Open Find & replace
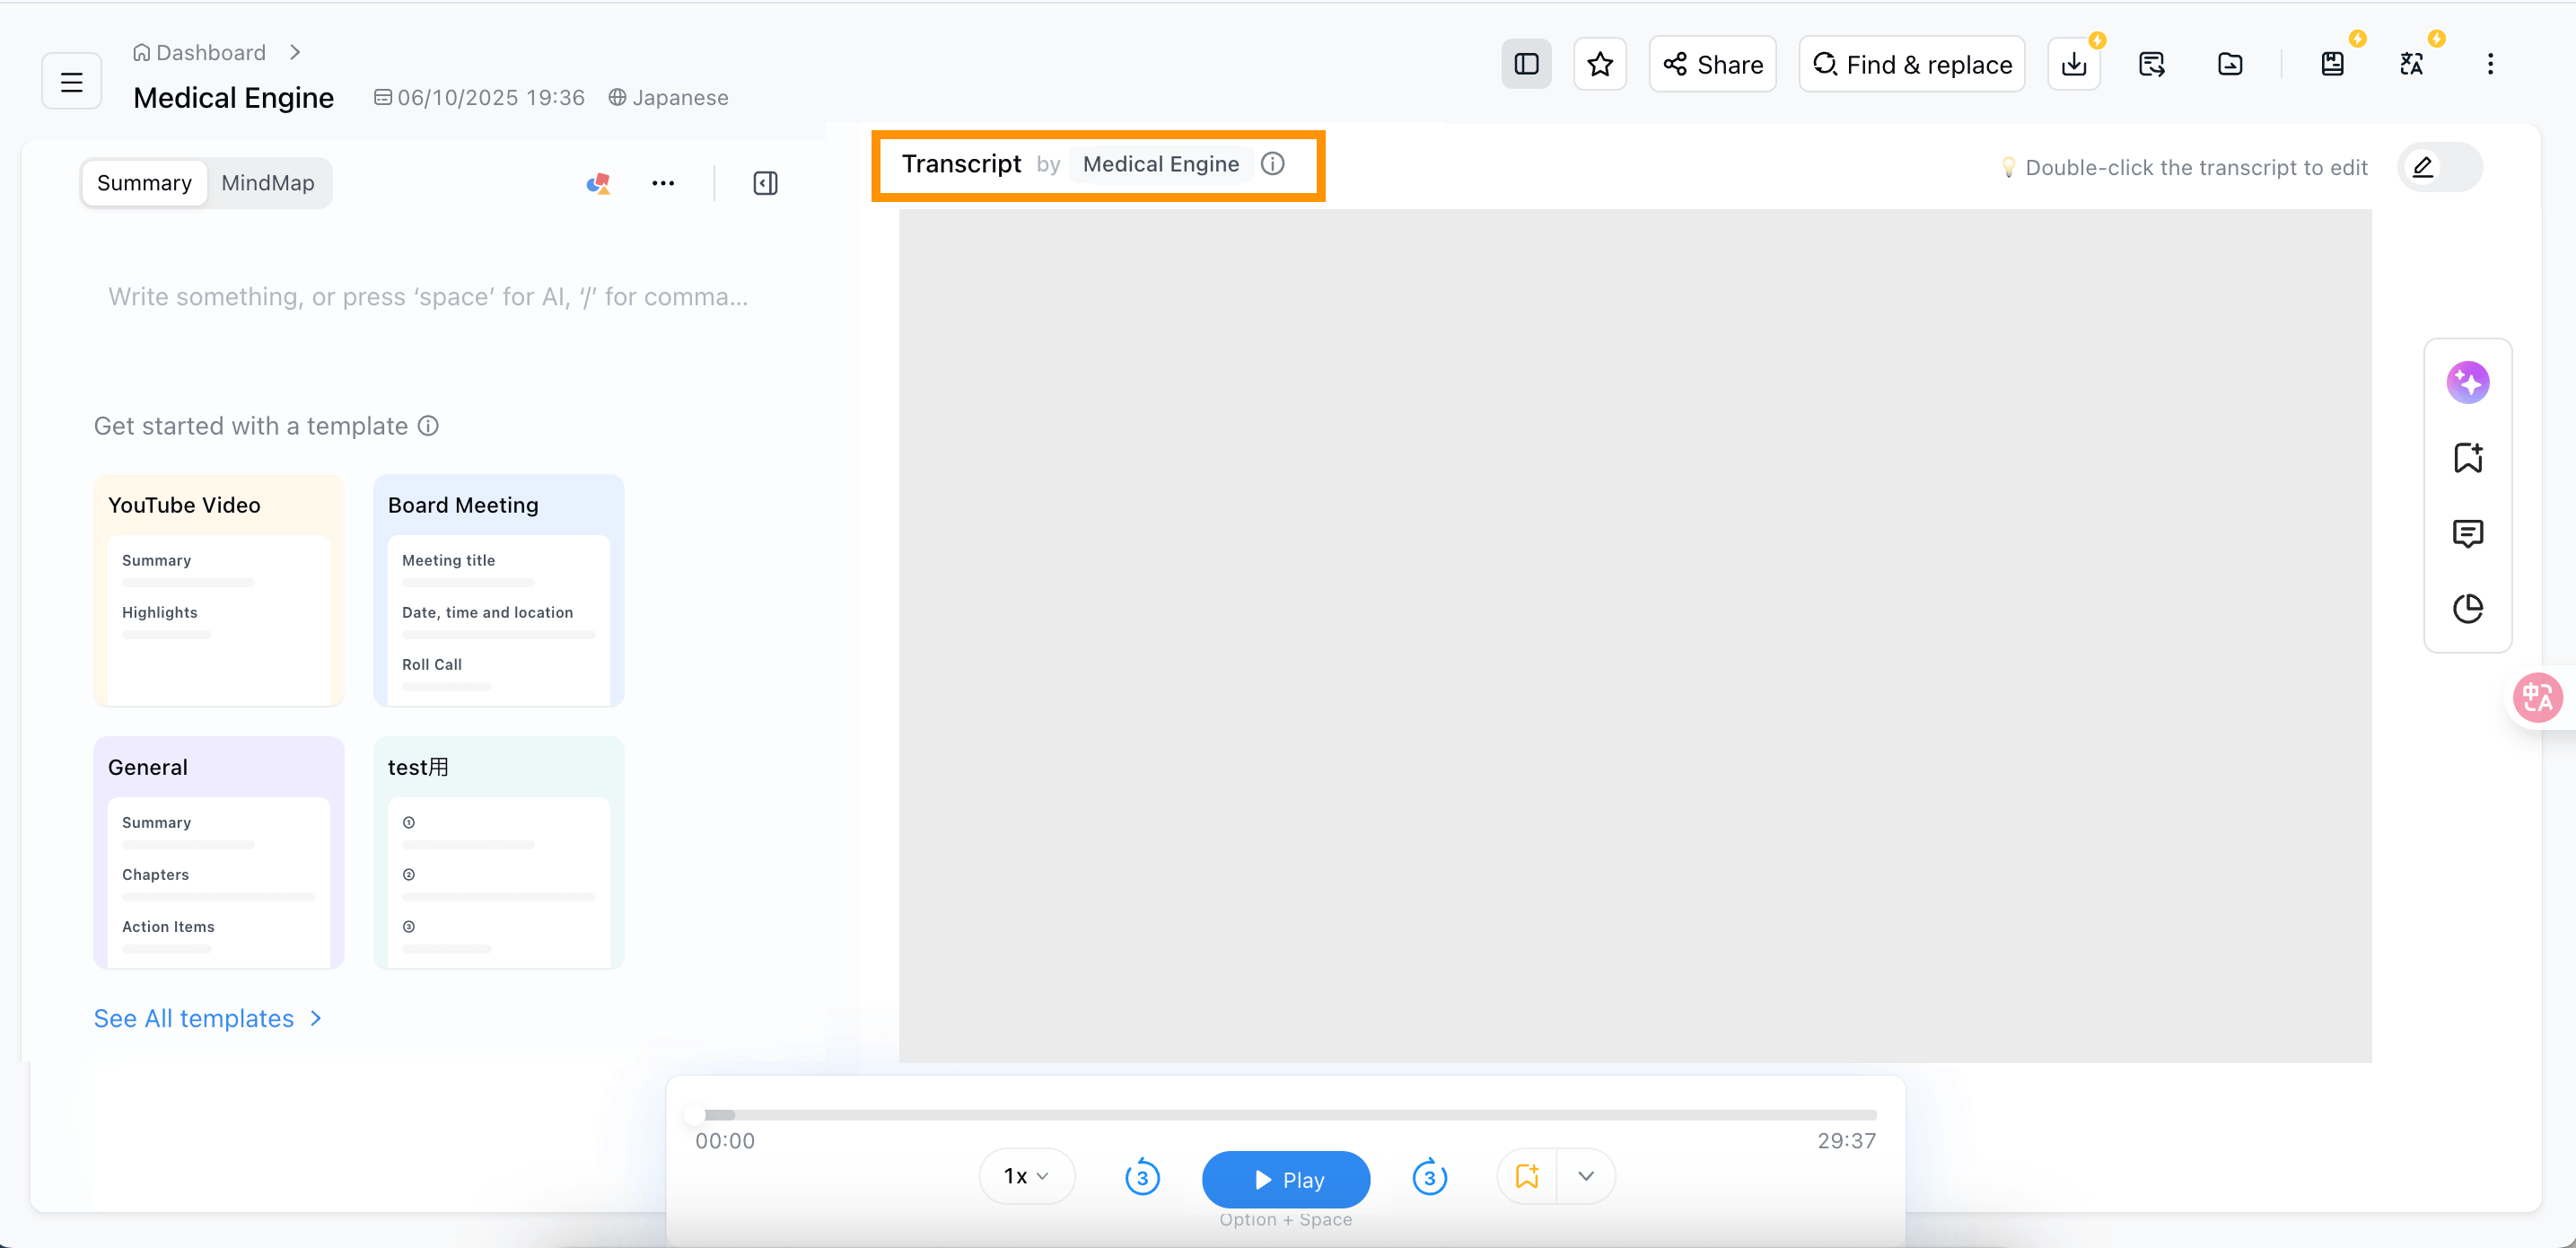Screen dimensions: 2576x1248 [x=1912, y=64]
